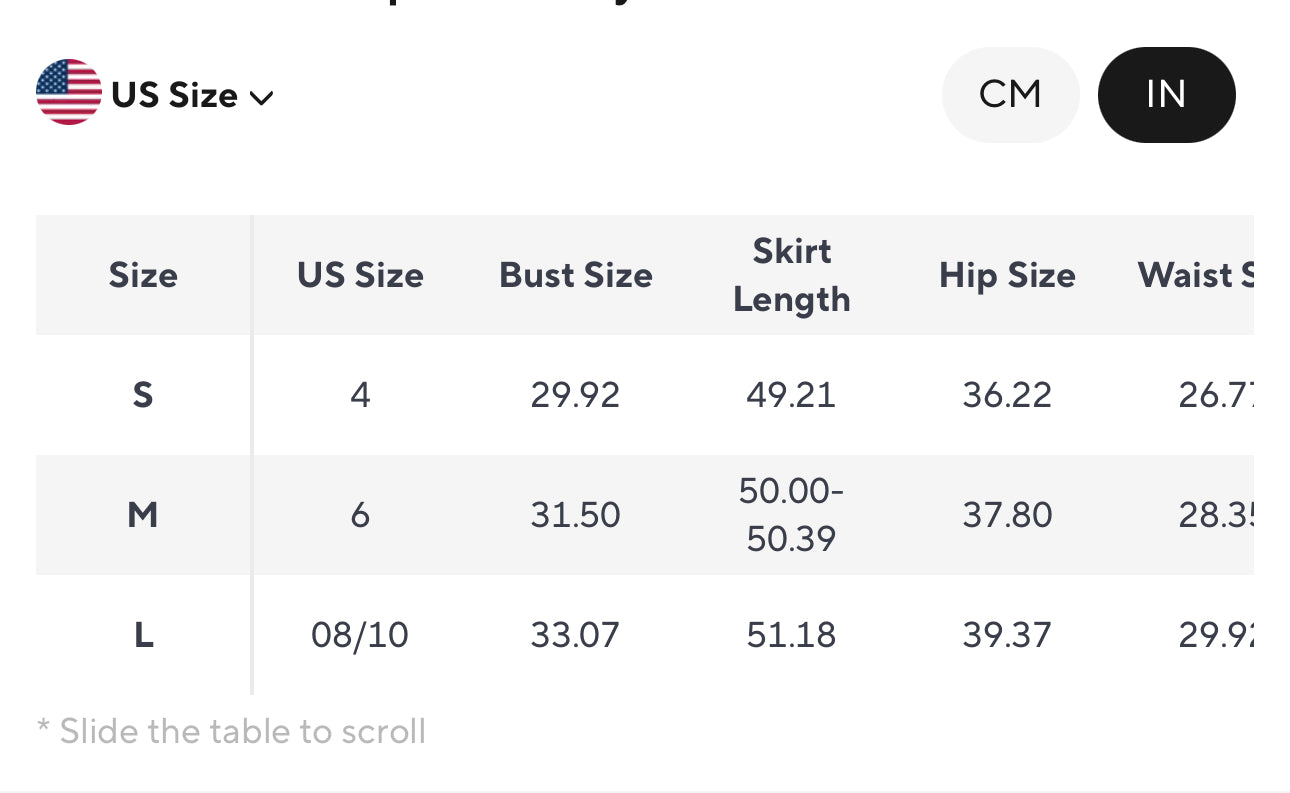Switch units to CM
The image size is (1290, 793).
coord(1010,95)
